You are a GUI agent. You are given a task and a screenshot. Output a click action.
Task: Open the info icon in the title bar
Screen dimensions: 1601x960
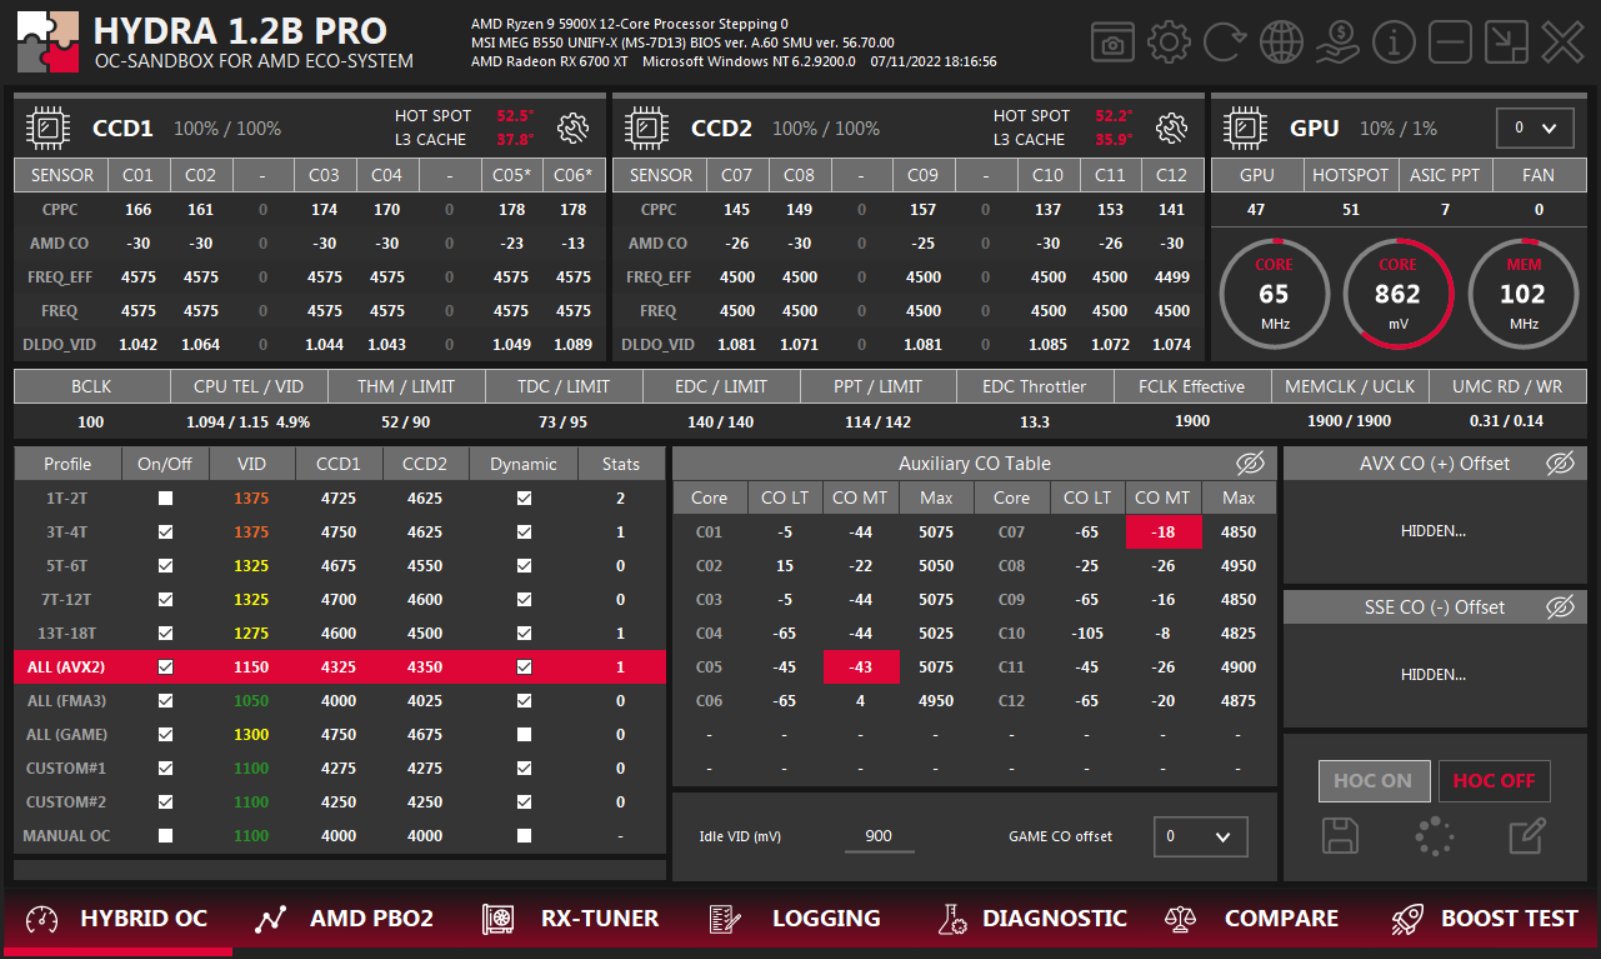1394,43
